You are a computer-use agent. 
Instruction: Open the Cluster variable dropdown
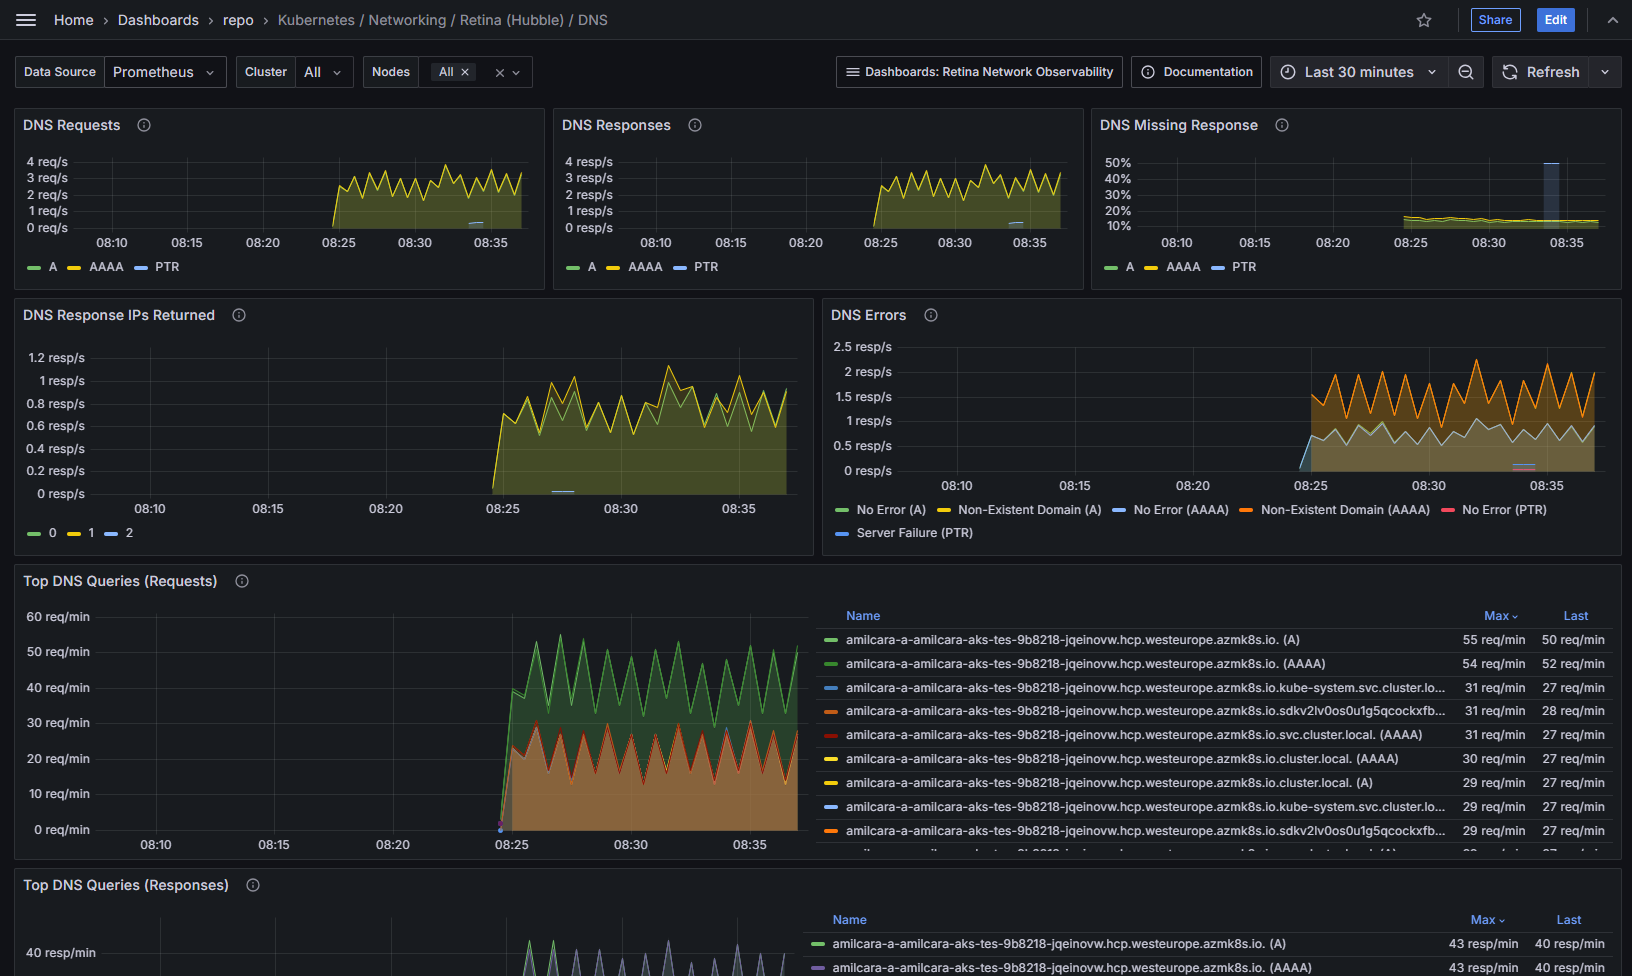pos(323,72)
